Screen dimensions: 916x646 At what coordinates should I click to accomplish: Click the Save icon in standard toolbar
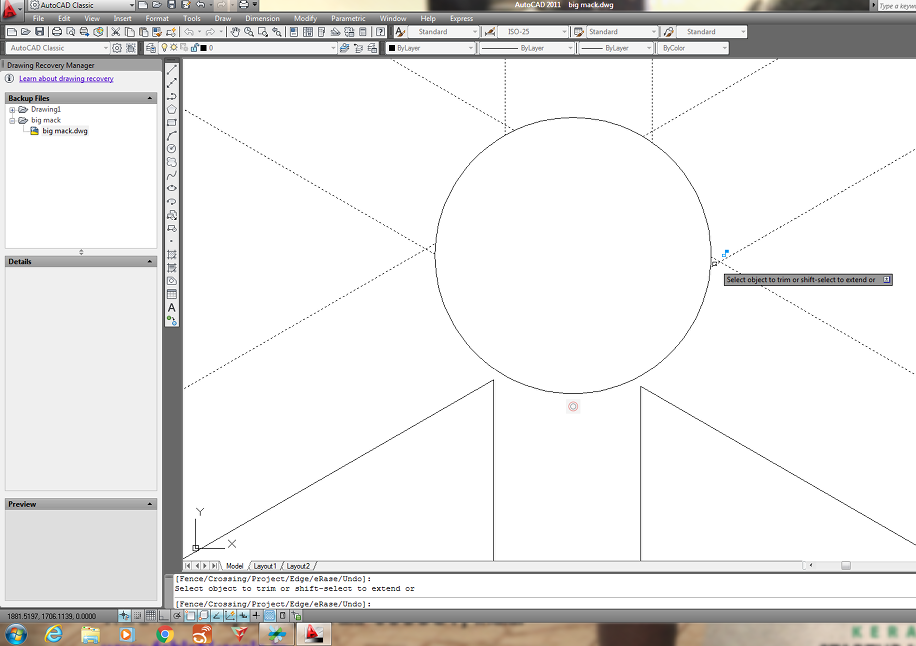(40, 32)
